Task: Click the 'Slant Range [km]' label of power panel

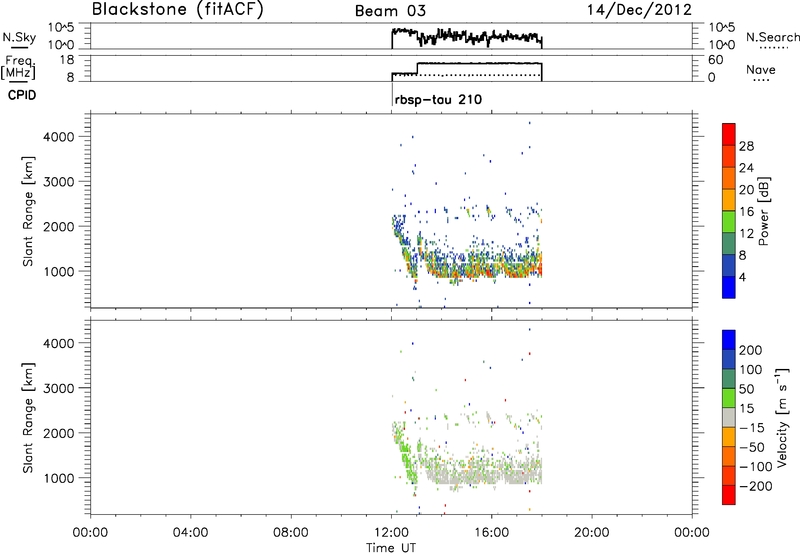Action: point(28,211)
